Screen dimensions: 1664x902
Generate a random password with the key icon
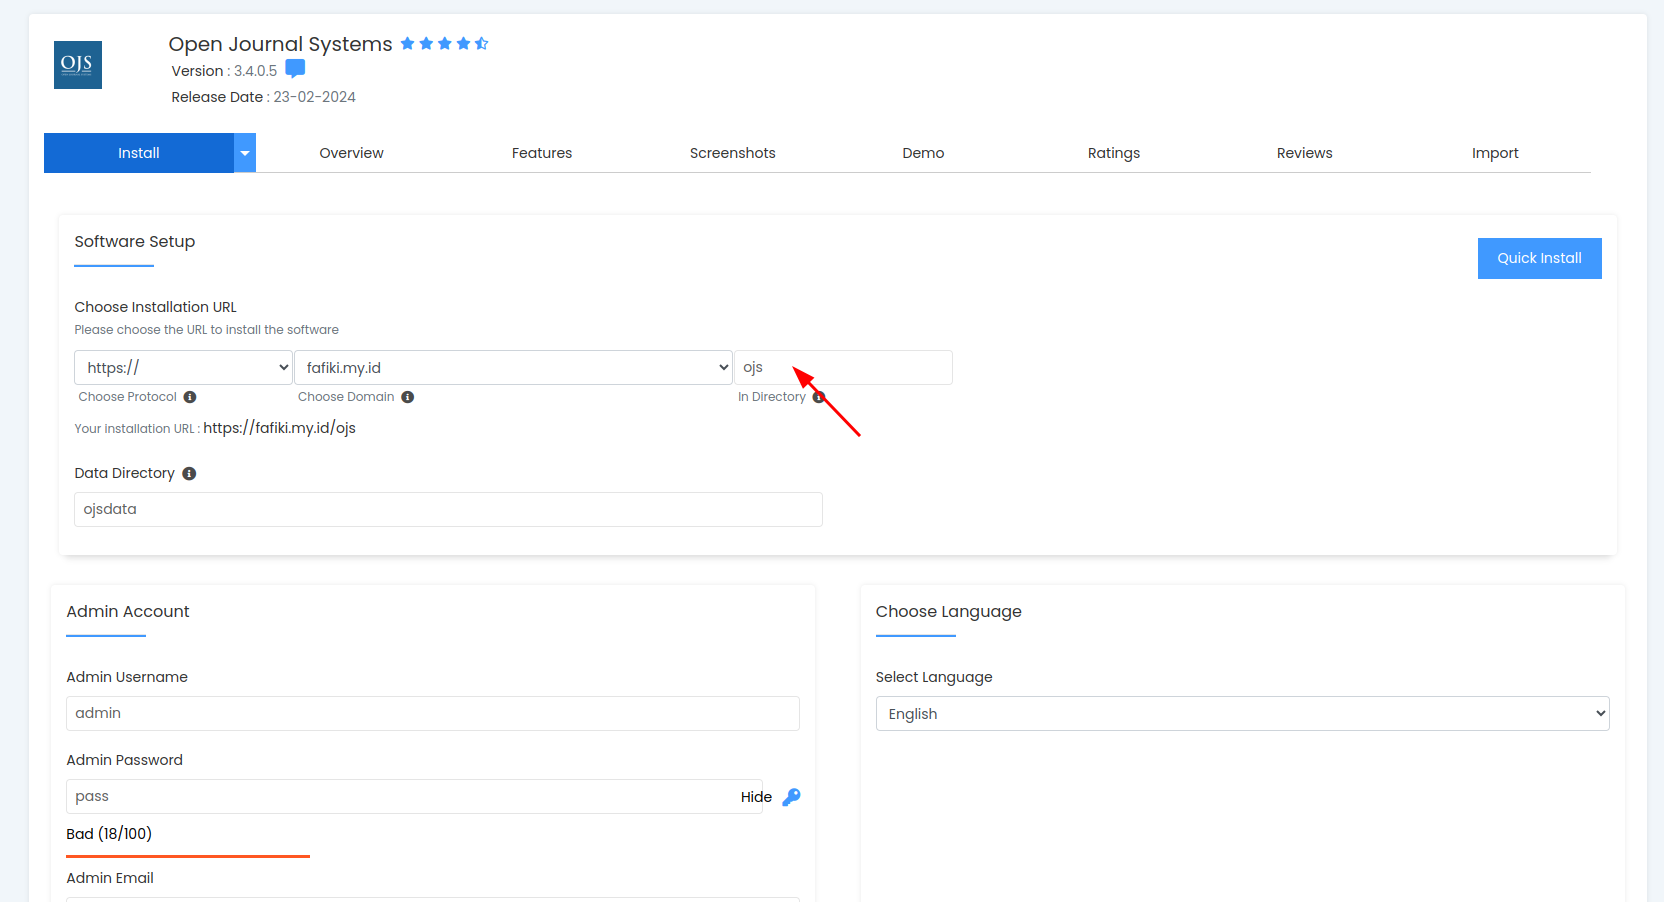791,797
